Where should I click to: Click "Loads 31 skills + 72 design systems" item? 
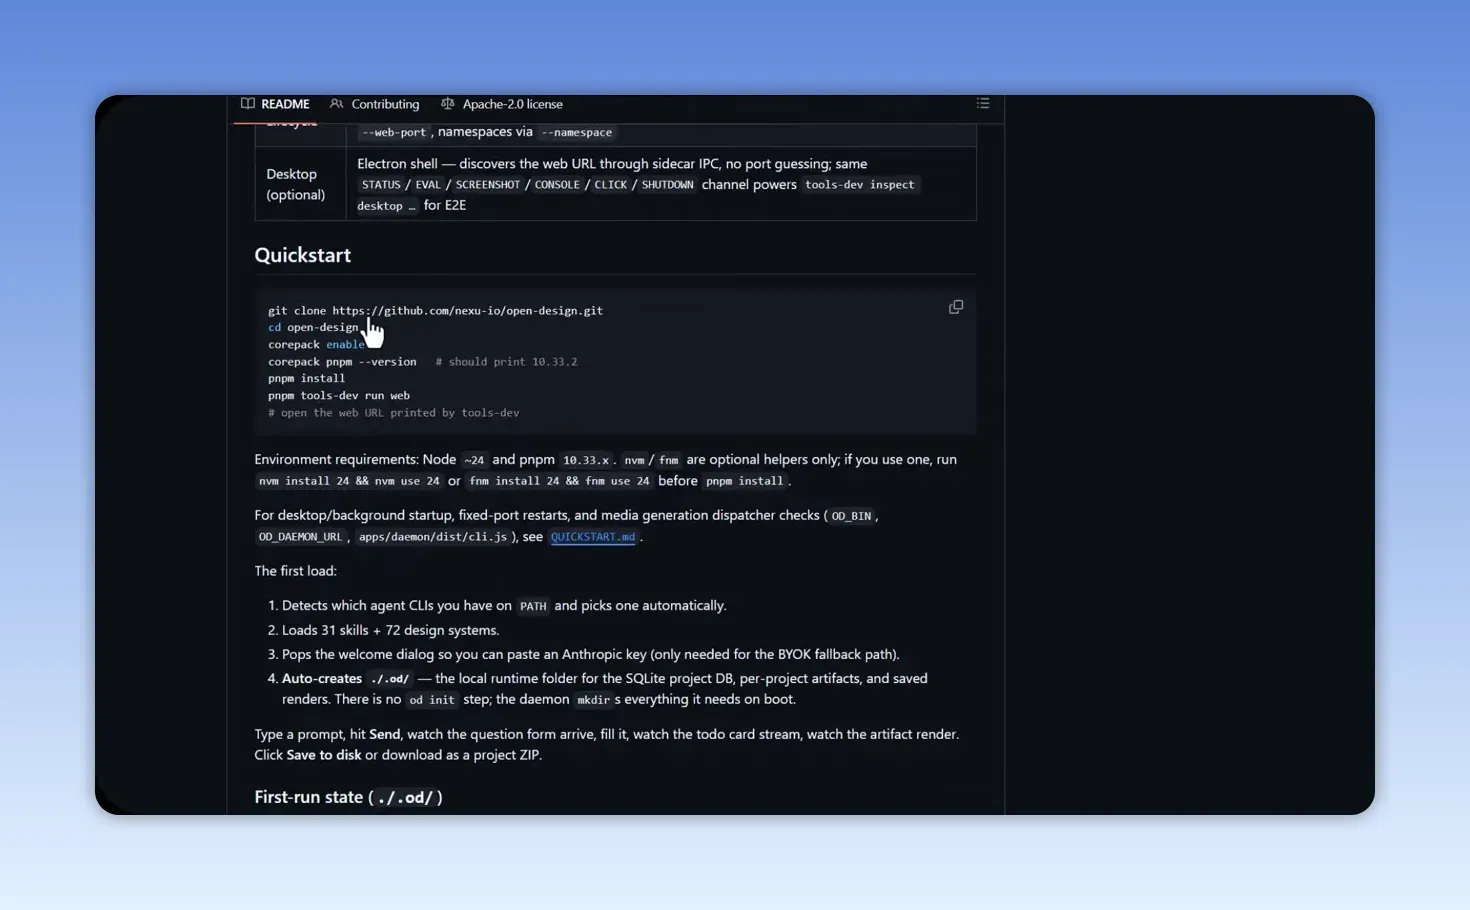pos(390,630)
